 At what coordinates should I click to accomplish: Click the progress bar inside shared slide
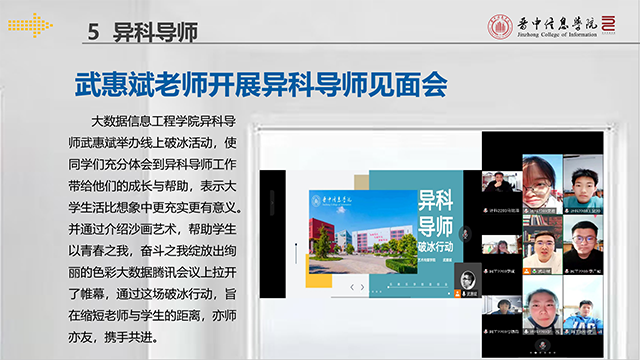[419, 287]
